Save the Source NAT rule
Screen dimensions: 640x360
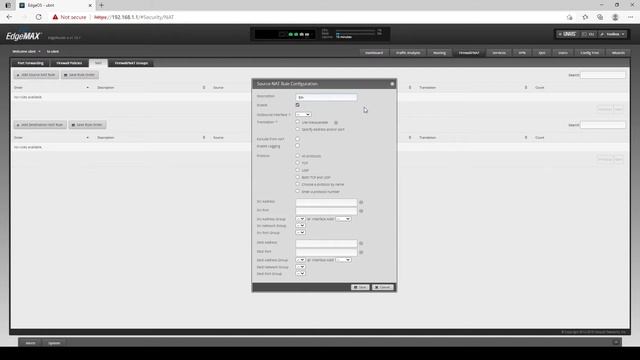point(360,287)
